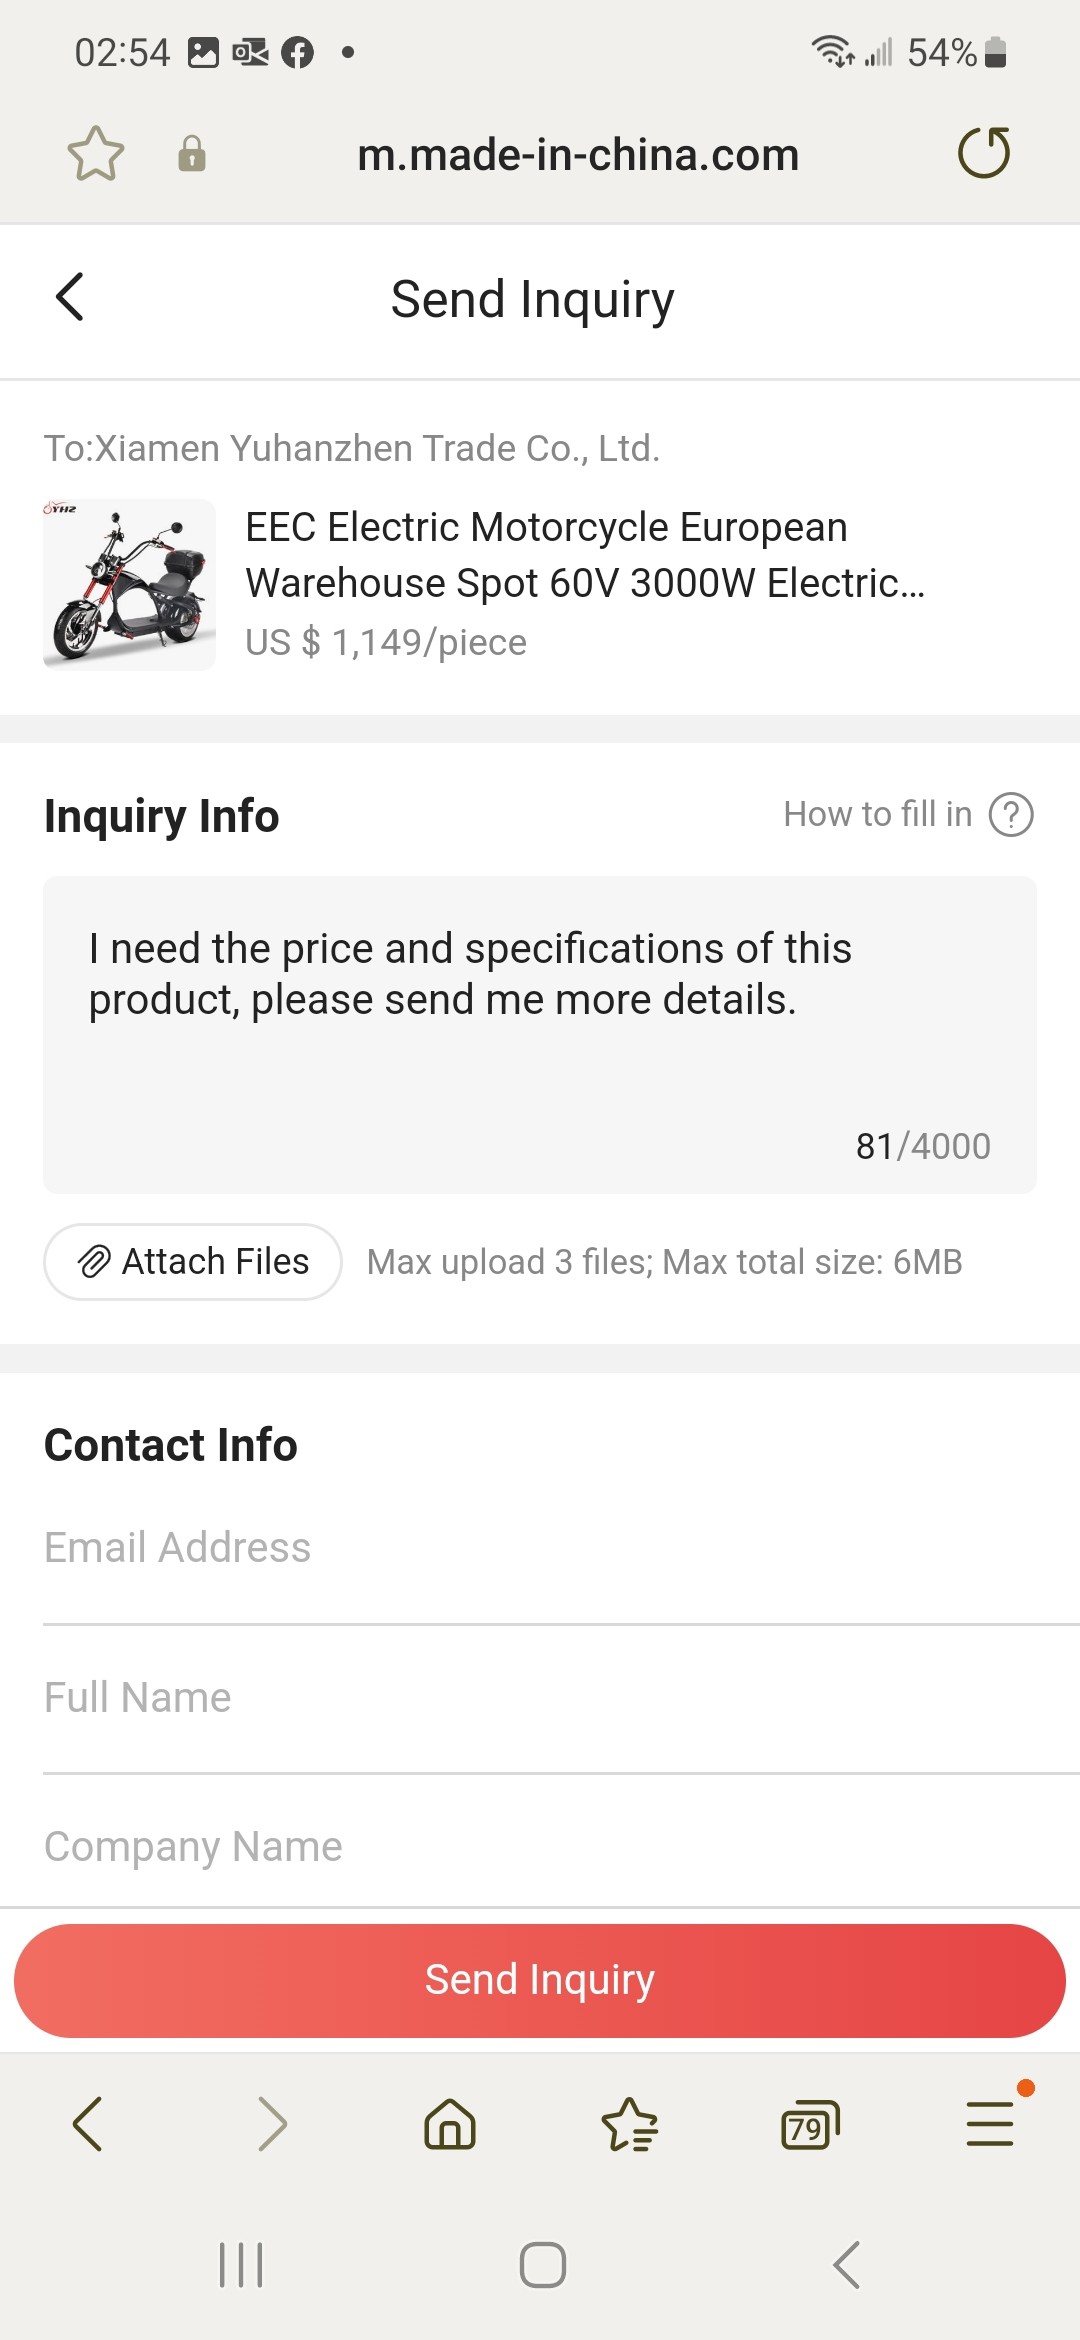Image resolution: width=1080 pixels, height=2340 pixels.
Task: Focus the Company Name field
Action: 540,1847
